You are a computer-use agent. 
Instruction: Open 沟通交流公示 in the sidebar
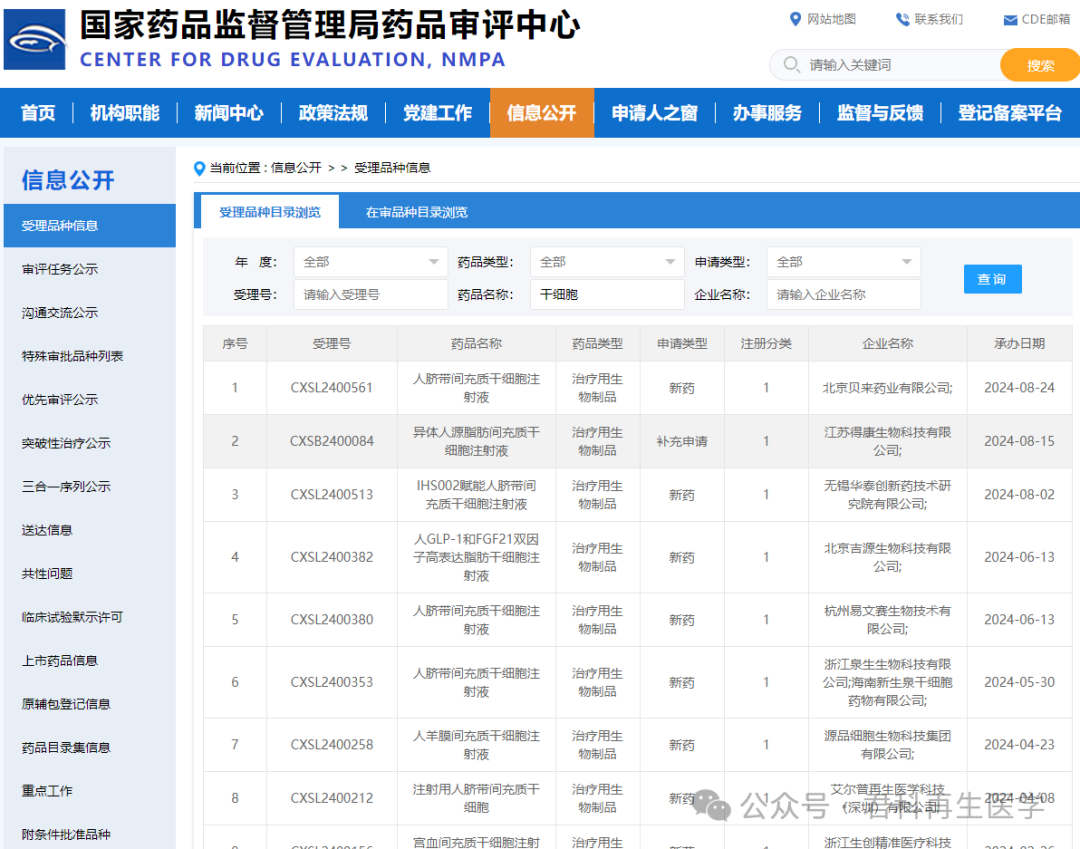(x=60, y=313)
